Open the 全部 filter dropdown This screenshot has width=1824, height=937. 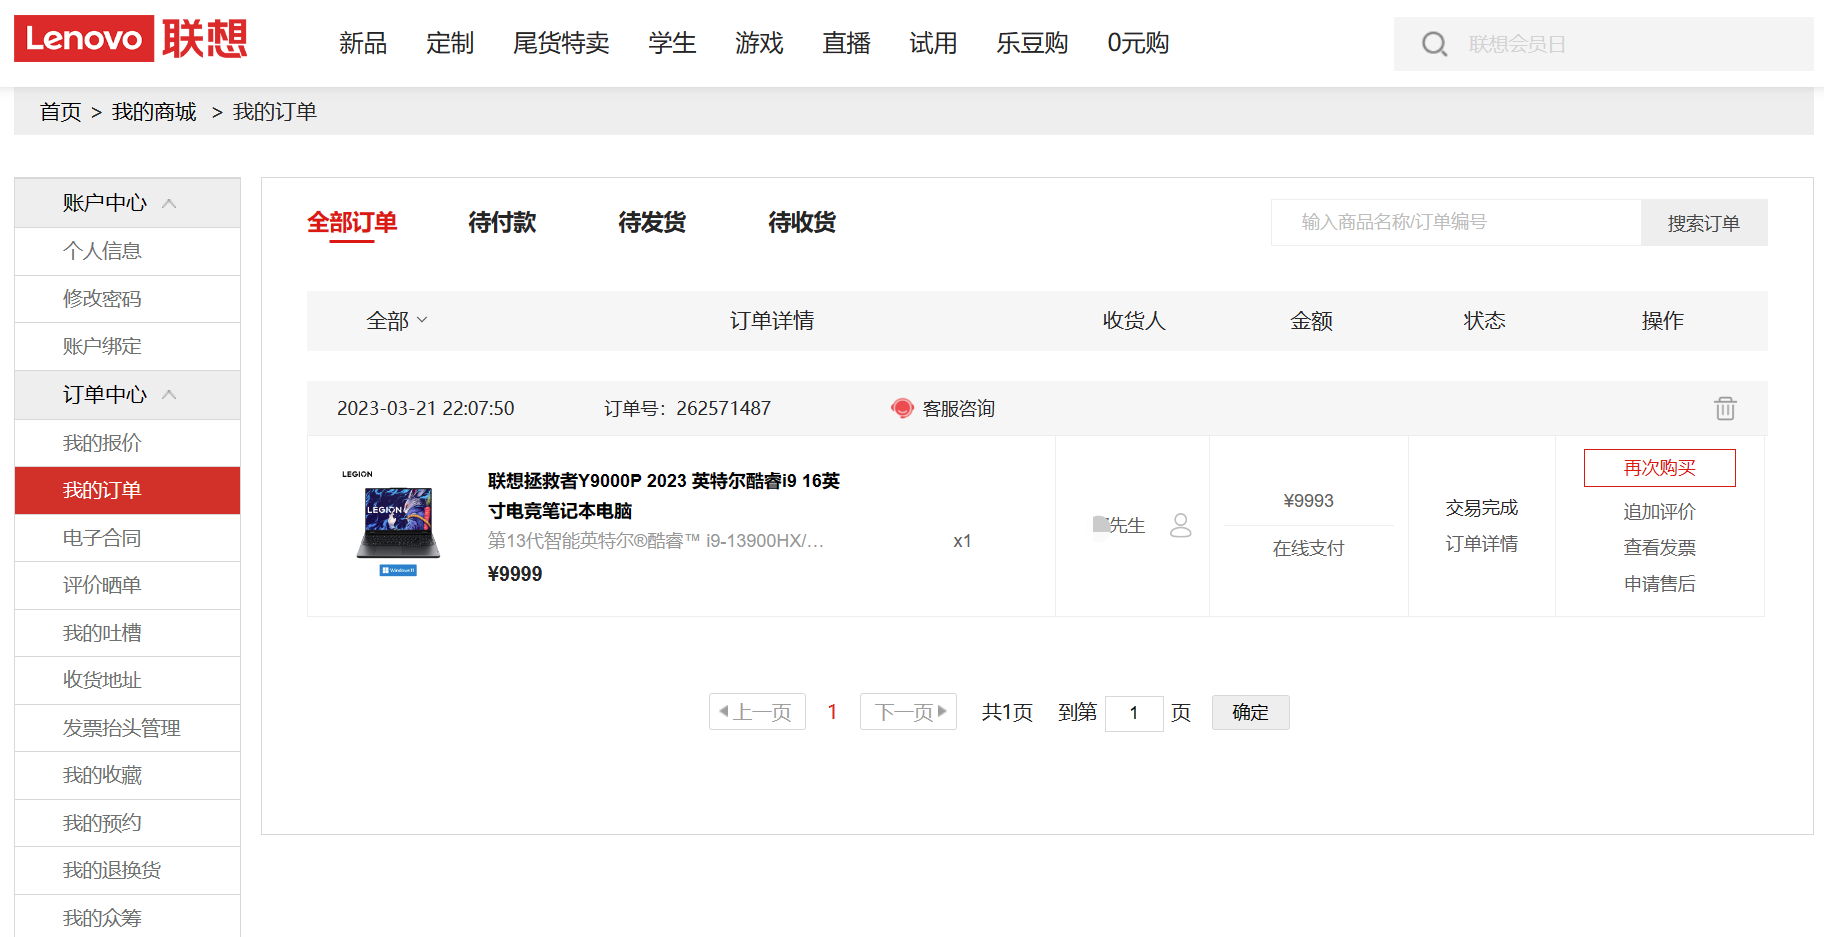click(397, 321)
